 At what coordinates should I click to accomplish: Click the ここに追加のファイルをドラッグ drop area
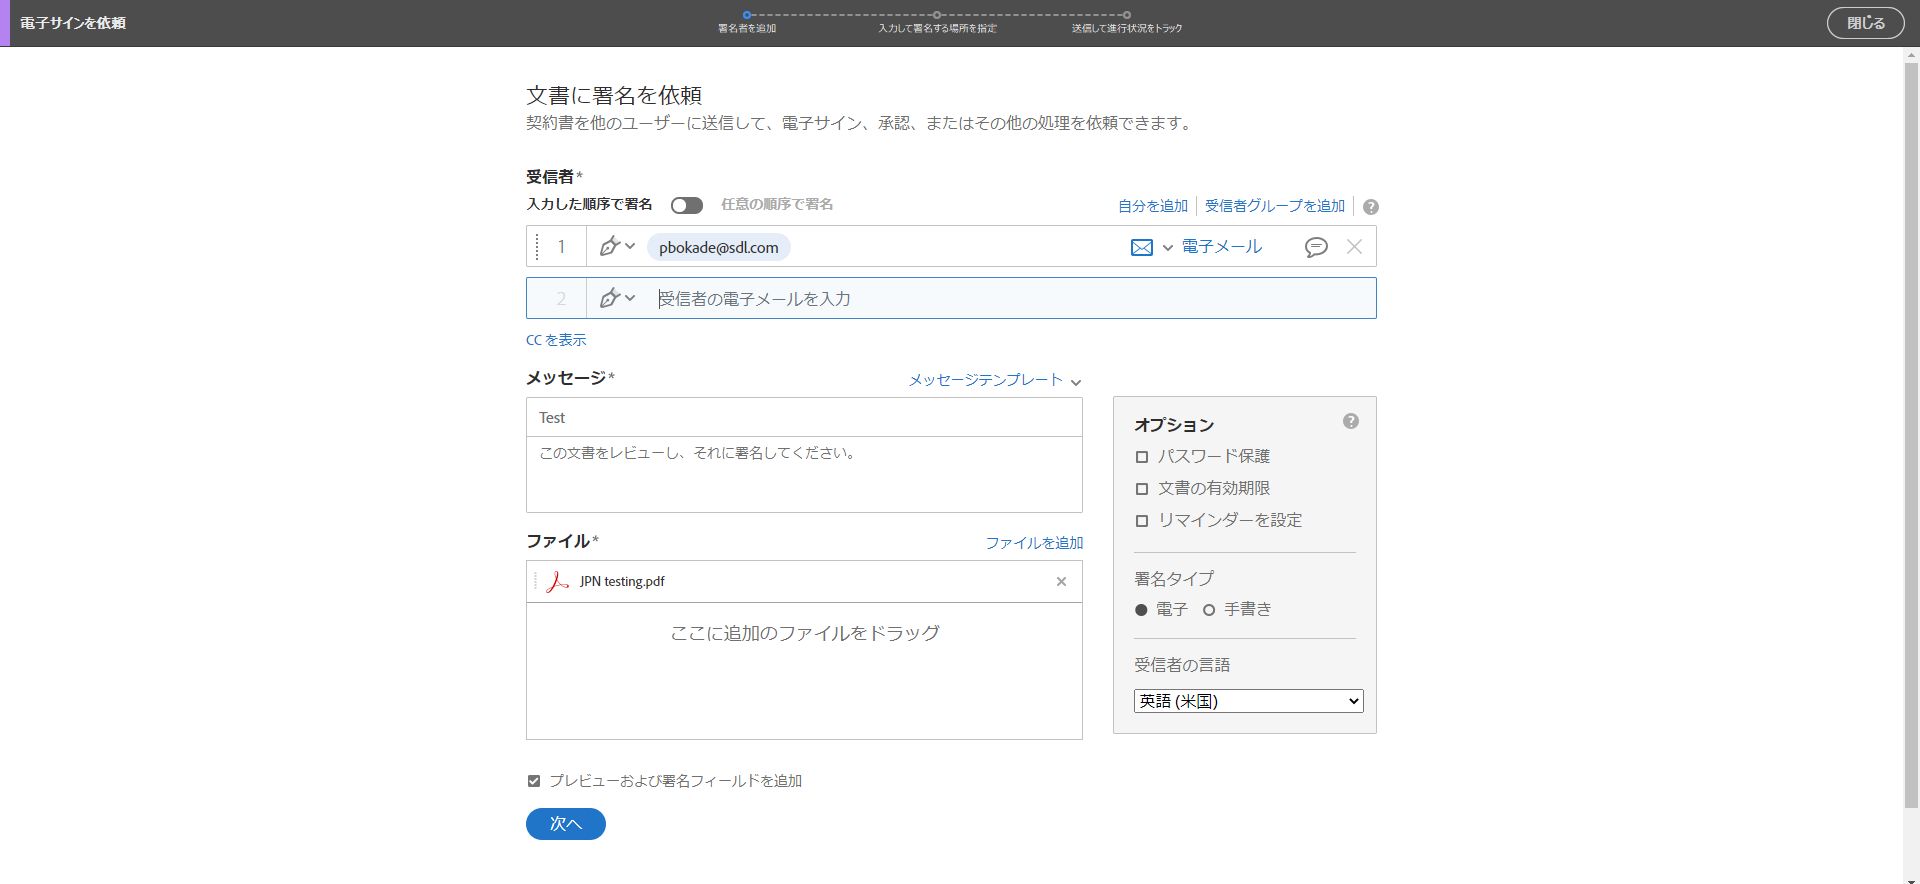point(804,671)
